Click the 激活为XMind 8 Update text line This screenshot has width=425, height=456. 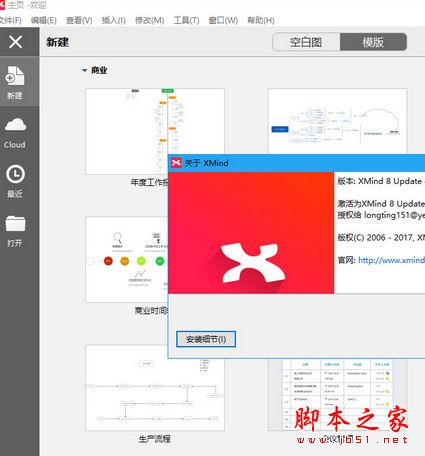(381, 203)
